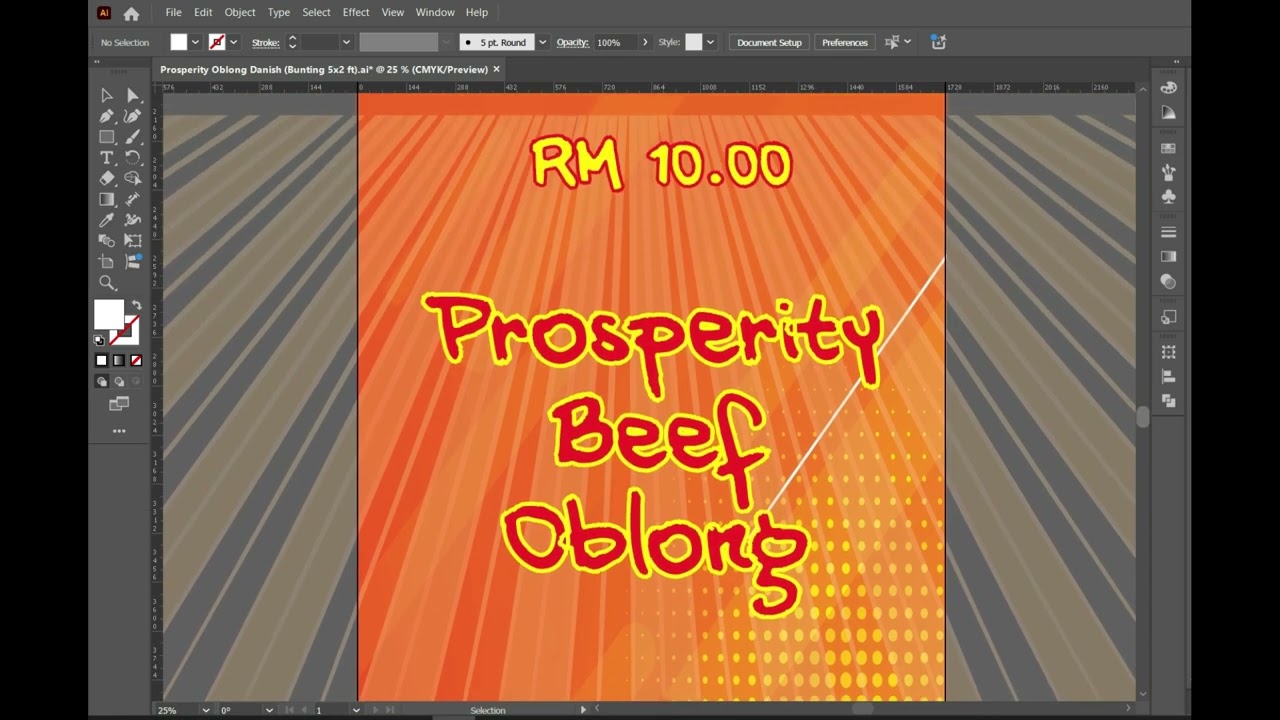1280x720 pixels.
Task: Open the Color panel palette icon
Action: click(x=1168, y=88)
